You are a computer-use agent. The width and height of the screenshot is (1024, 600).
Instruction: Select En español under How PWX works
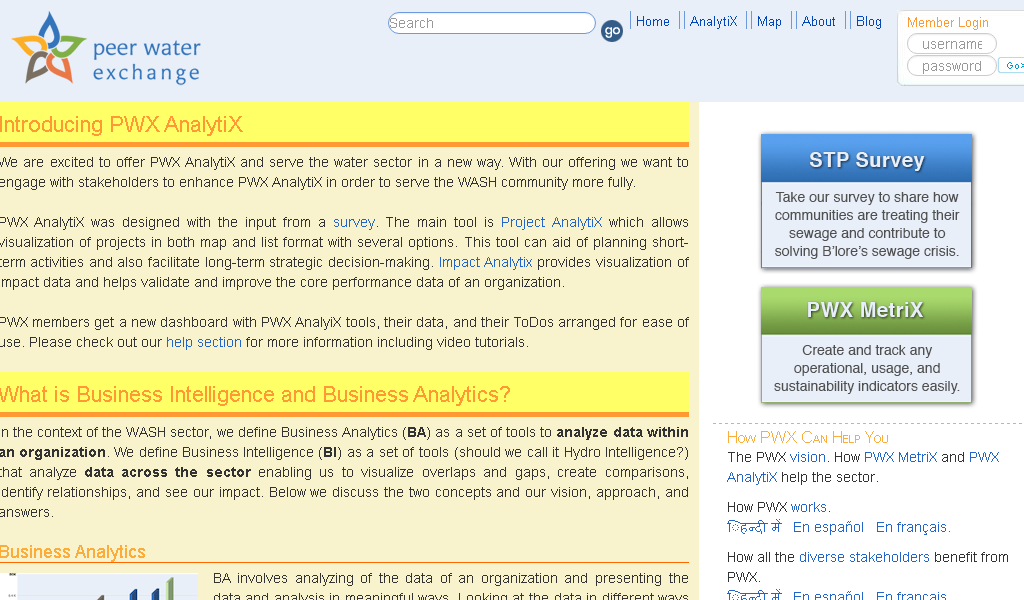click(828, 527)
